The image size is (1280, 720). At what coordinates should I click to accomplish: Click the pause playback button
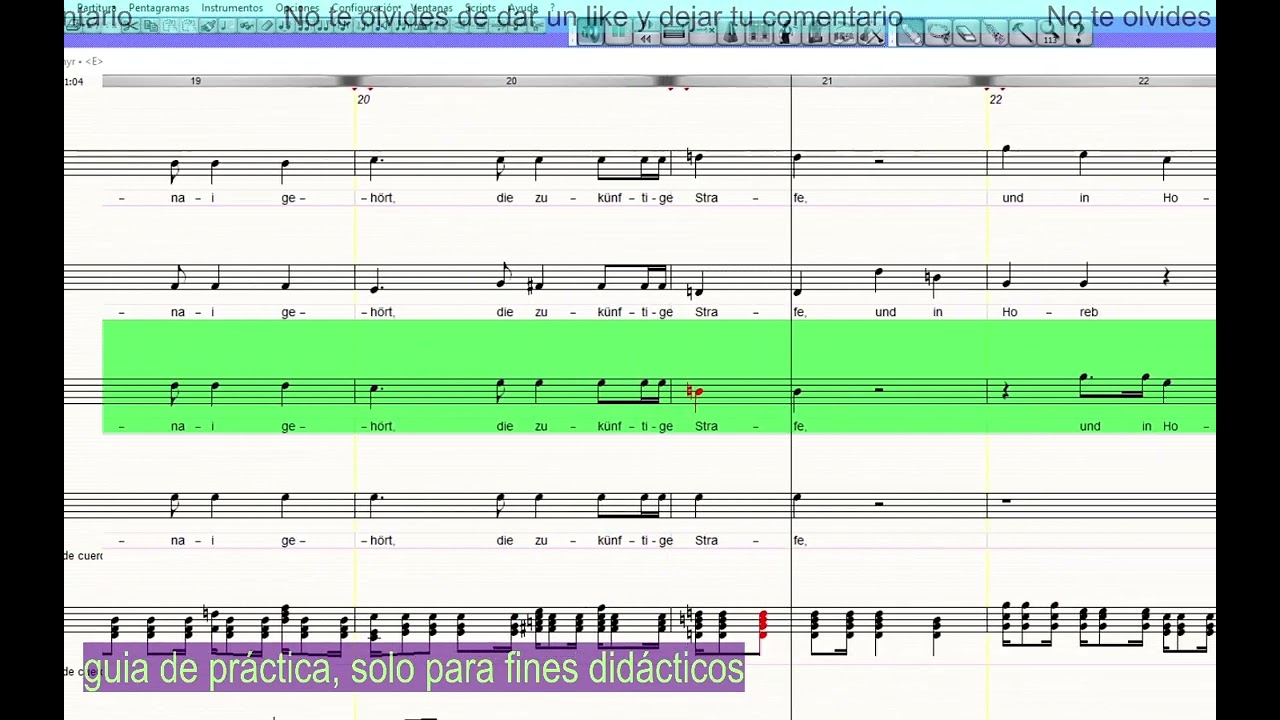pos(618,34)
